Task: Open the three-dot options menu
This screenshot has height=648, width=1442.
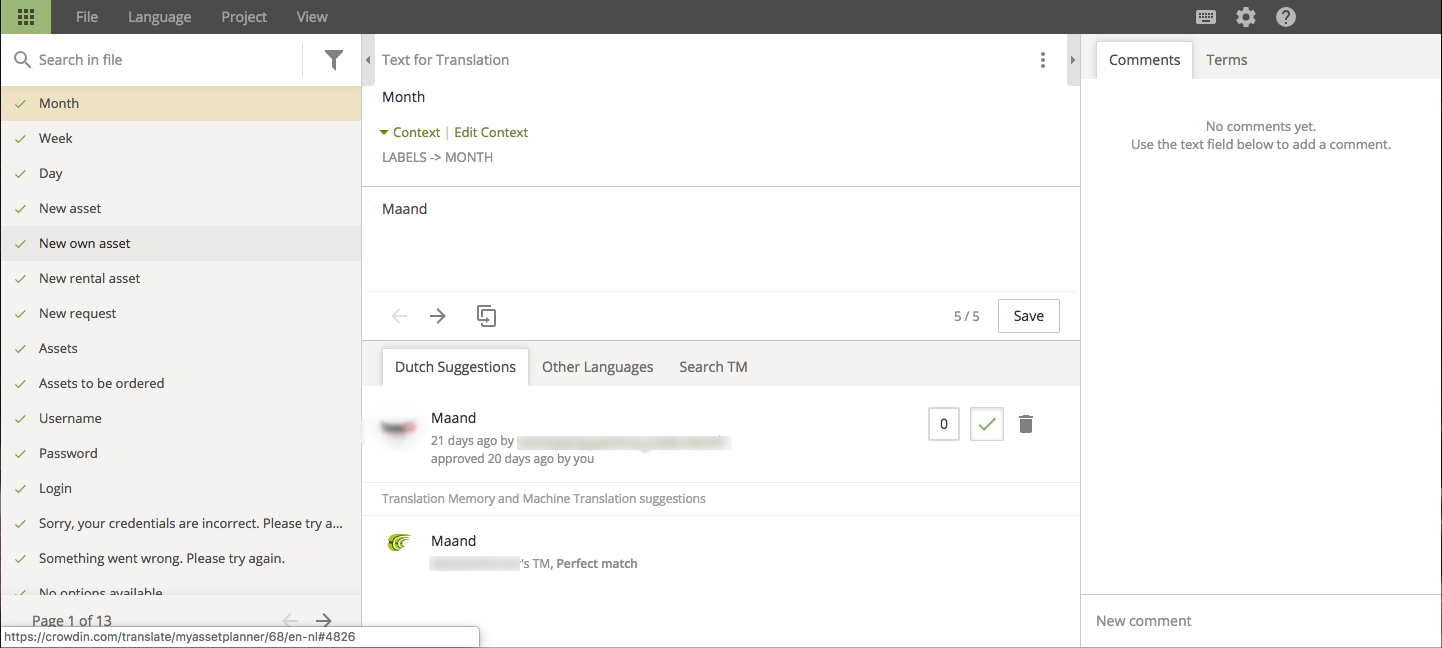Action: pyautogui.click(x=1043, y=60)
